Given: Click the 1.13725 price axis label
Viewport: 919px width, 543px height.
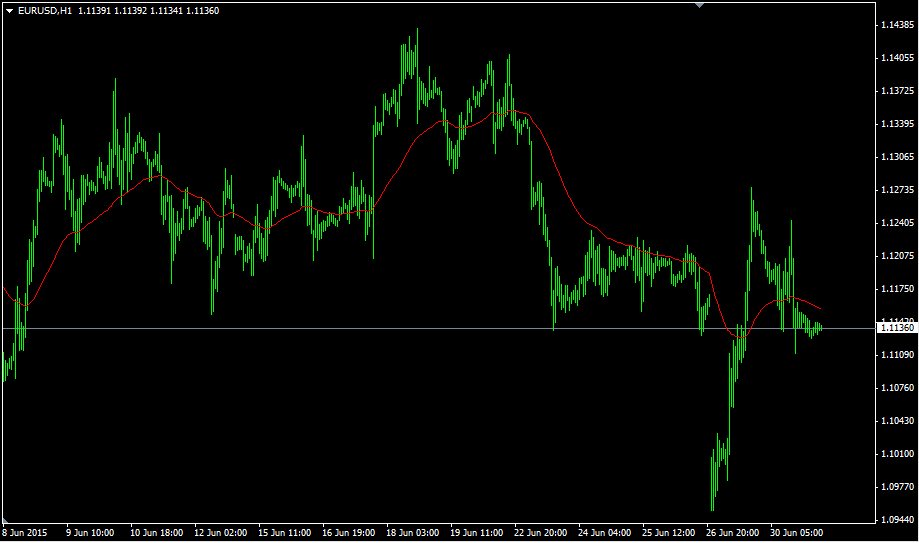Looking at the screenshot, I should [897, 91].
